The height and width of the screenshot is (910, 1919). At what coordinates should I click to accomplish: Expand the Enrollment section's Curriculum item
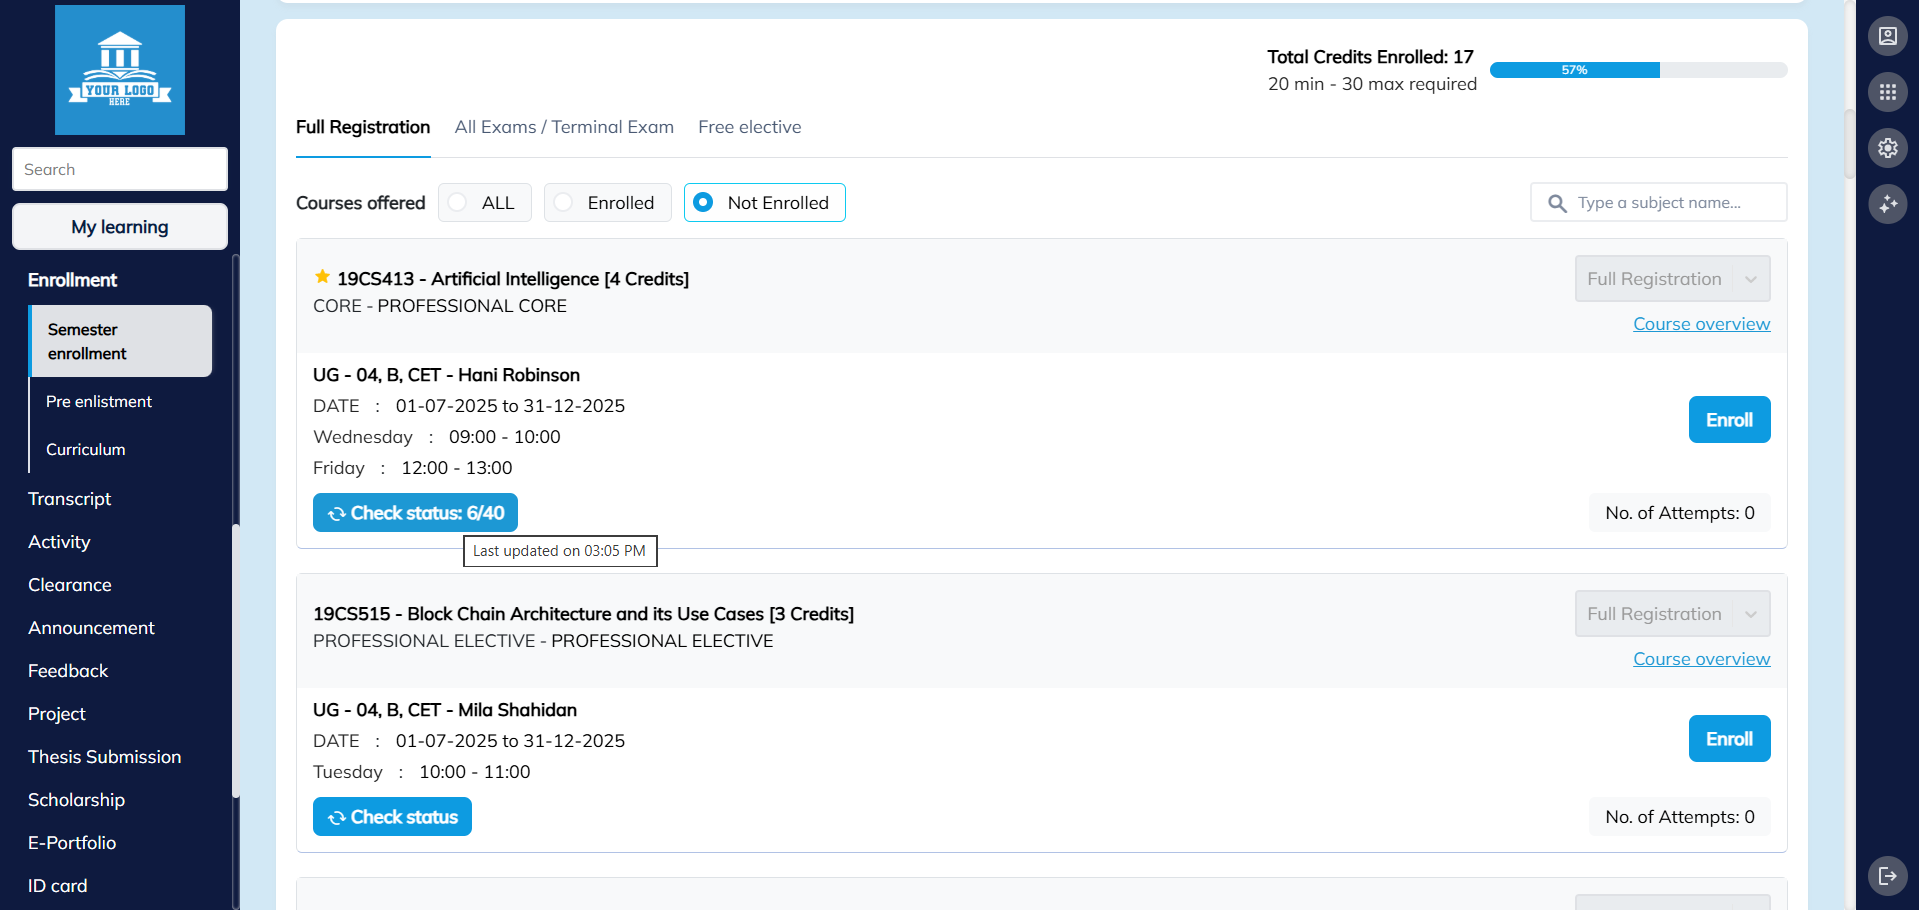click(x=85, y=449)
